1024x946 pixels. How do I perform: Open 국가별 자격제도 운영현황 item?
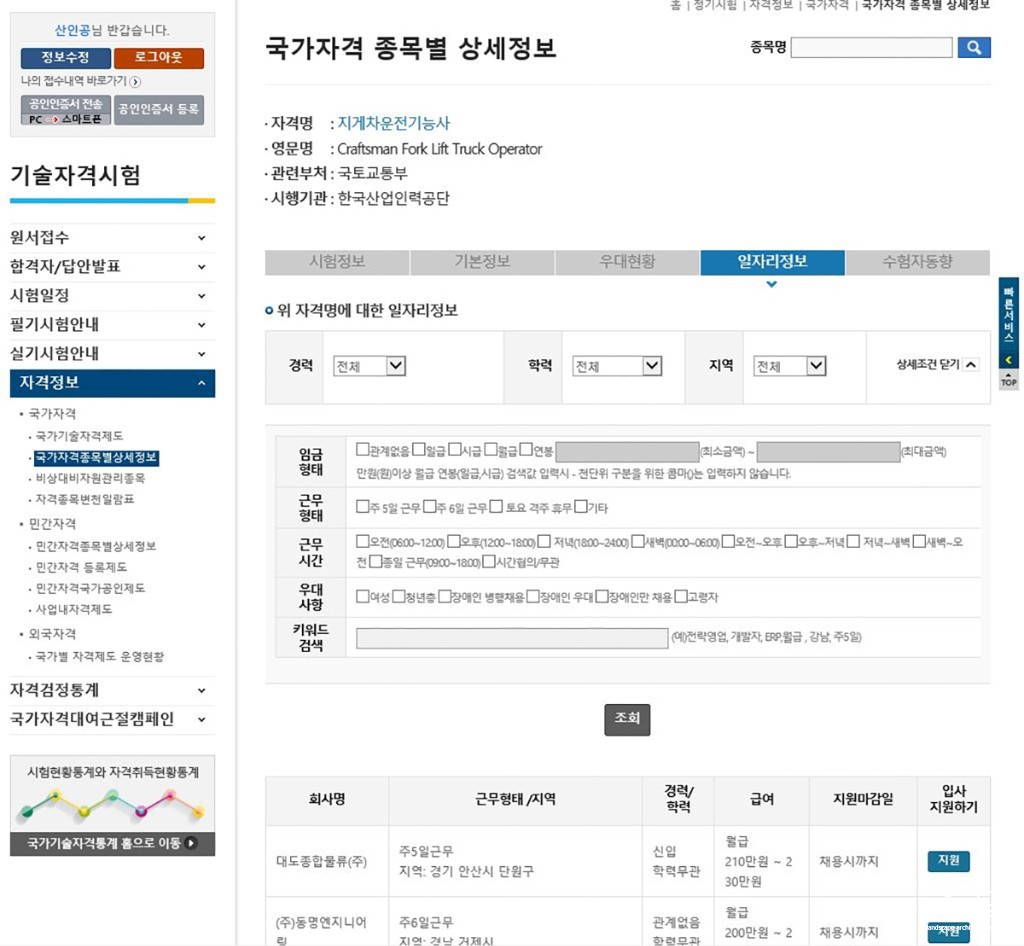tap(99, 657)
